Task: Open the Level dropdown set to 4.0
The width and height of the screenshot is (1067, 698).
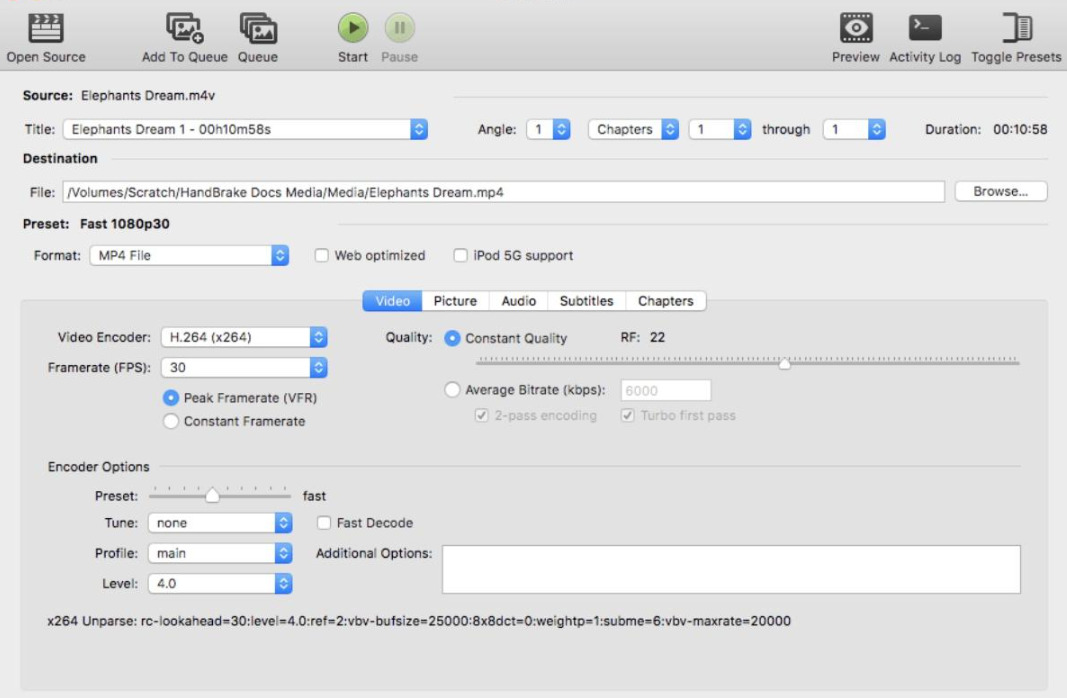Action: pyautogui.click(x=220, y=583)
